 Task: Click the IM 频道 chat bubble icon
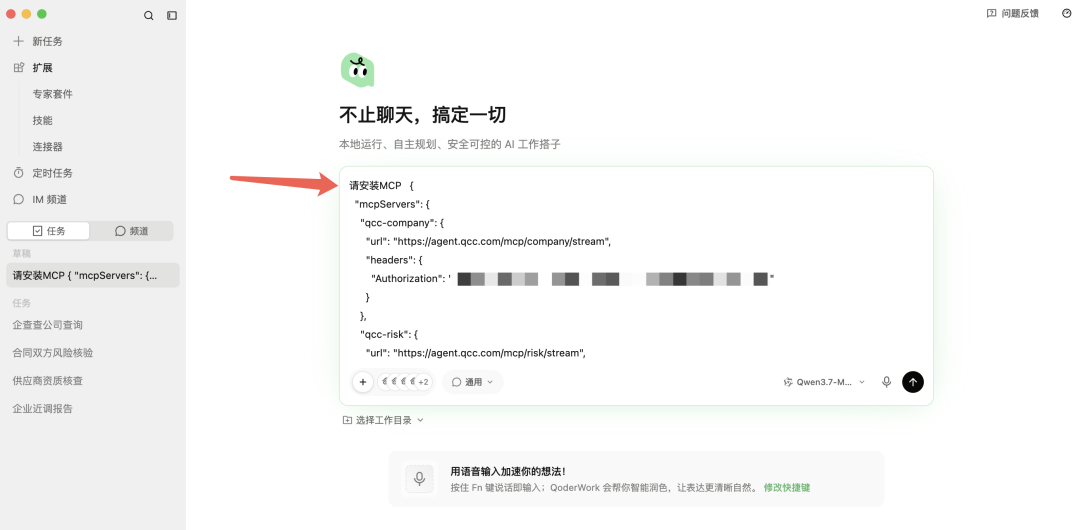point(19,199)
